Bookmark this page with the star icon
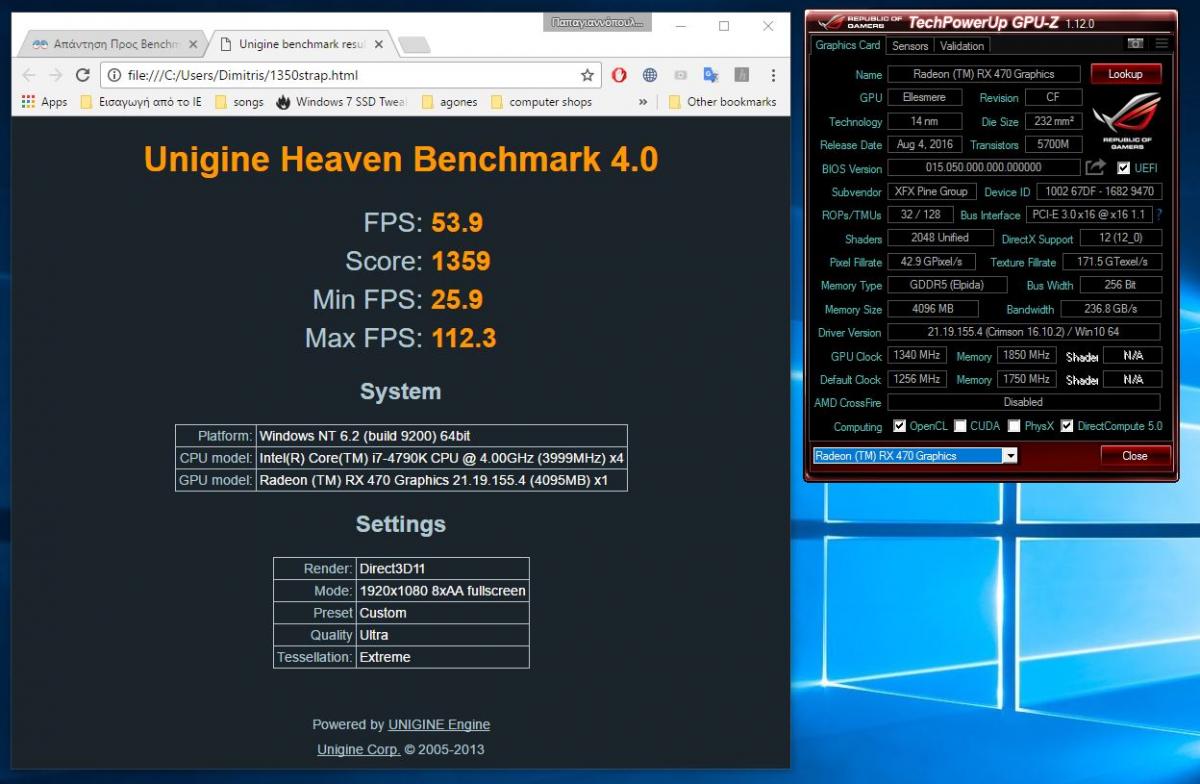This screenshot has height=784, width=1200. [587, 75]
